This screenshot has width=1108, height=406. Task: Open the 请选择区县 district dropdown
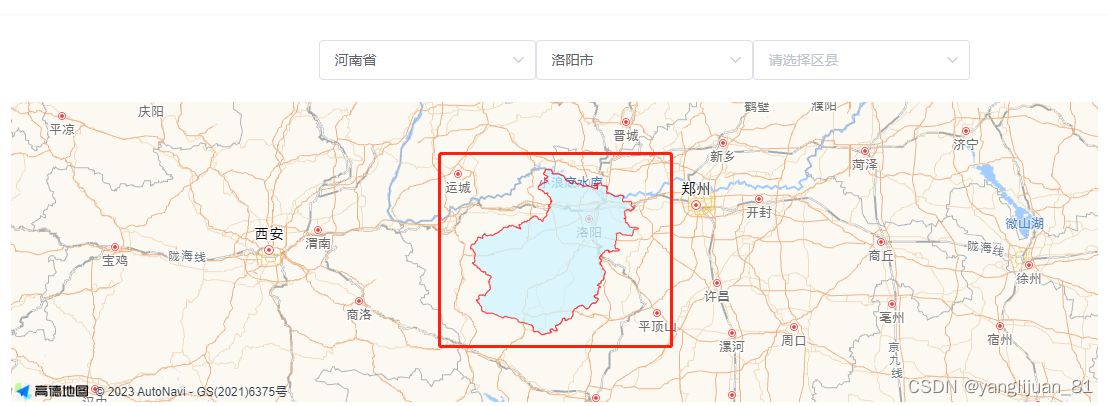point(861,60)
